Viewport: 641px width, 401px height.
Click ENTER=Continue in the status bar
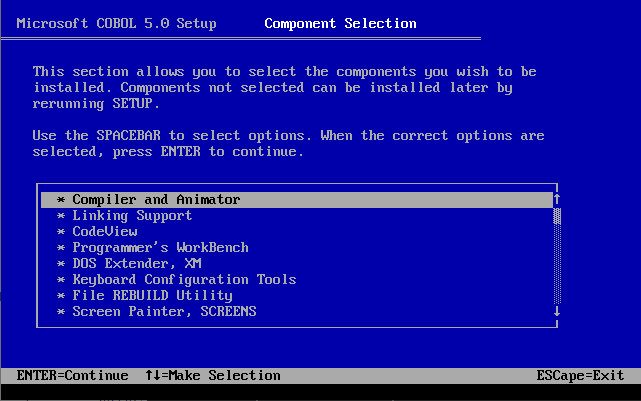tap(72, 375)
